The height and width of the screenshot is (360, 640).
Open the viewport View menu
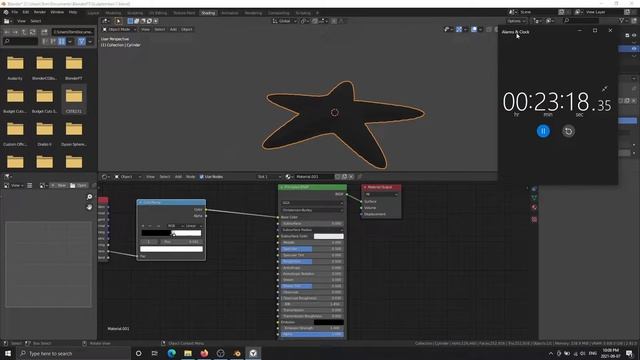[x=145, y=29]
